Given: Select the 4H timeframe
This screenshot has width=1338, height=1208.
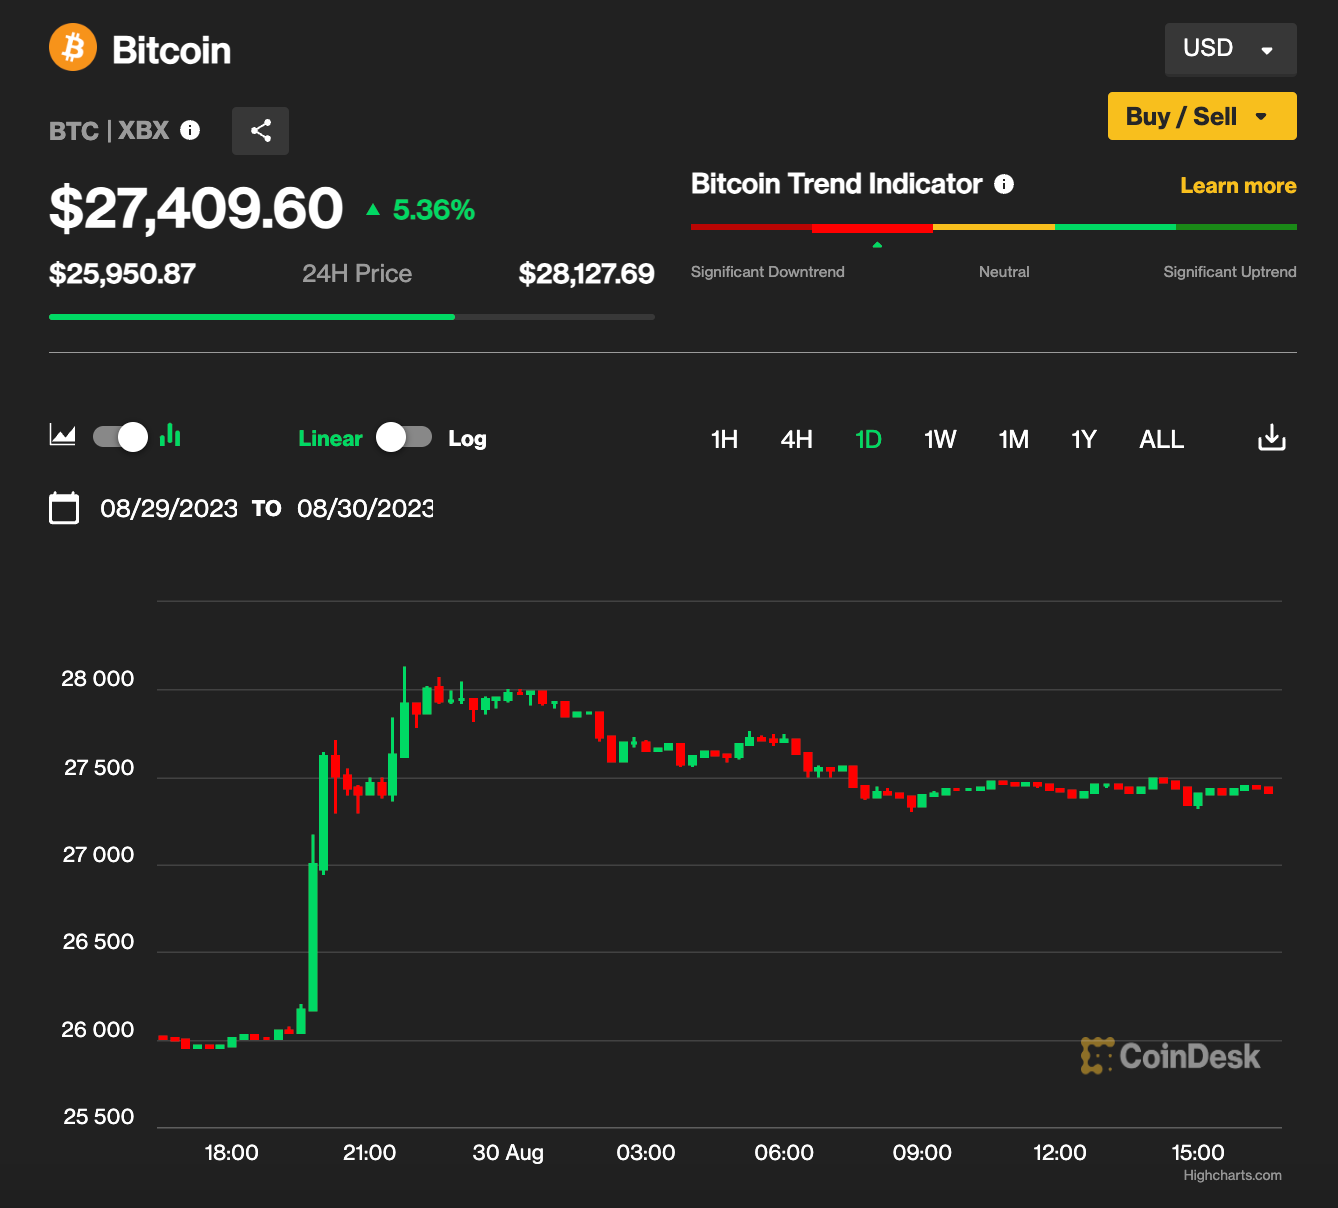Looking at the screenshot, I should click(x=796, y=440).
